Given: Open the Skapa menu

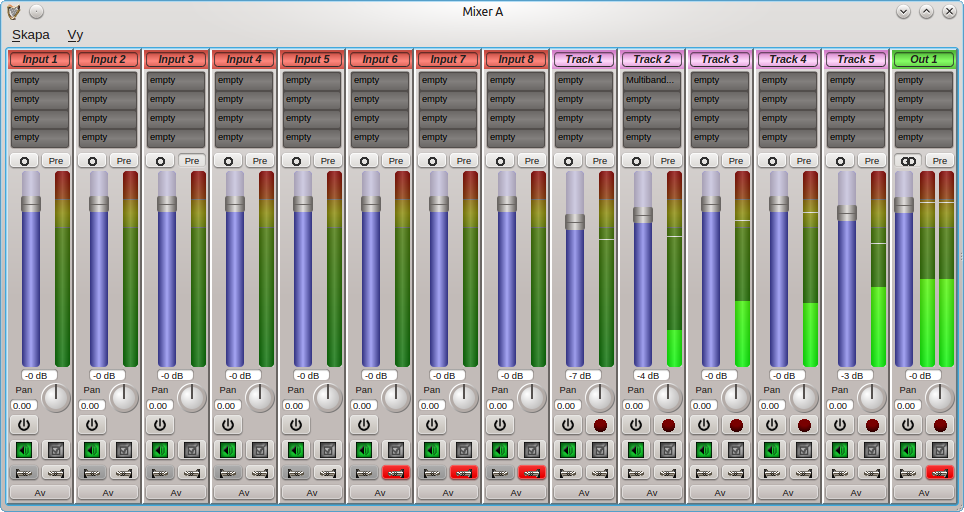Looking at the screenshot, I should tap(30, 34).
